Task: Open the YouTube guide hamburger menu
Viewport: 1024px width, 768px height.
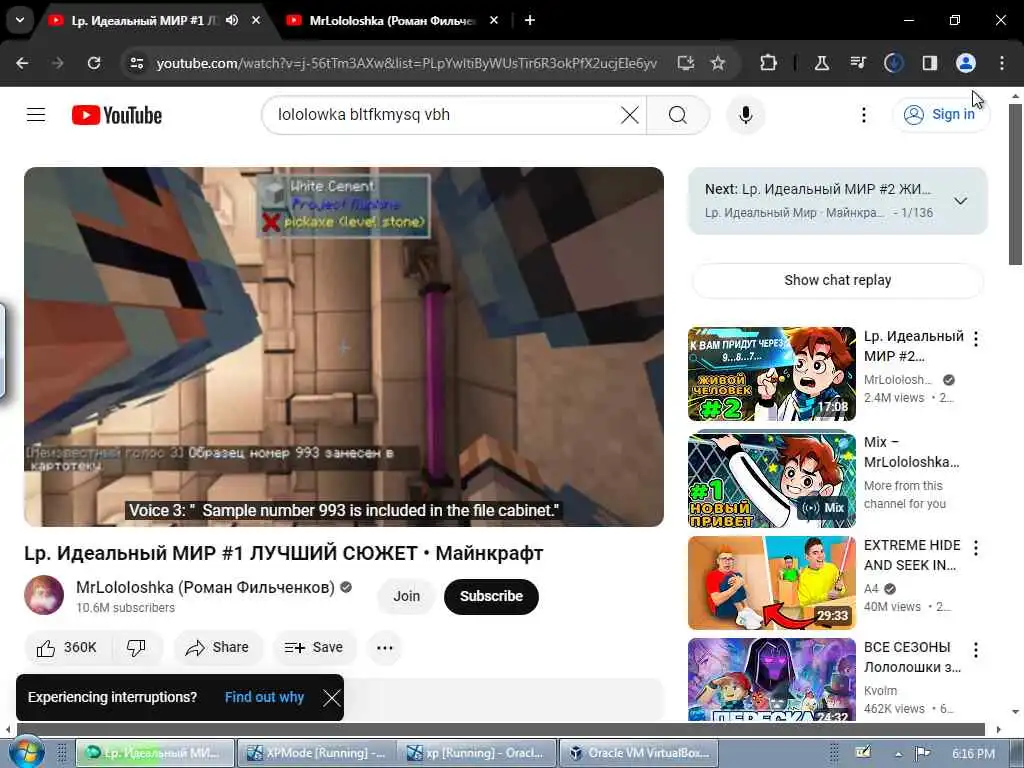Action: 36,115
